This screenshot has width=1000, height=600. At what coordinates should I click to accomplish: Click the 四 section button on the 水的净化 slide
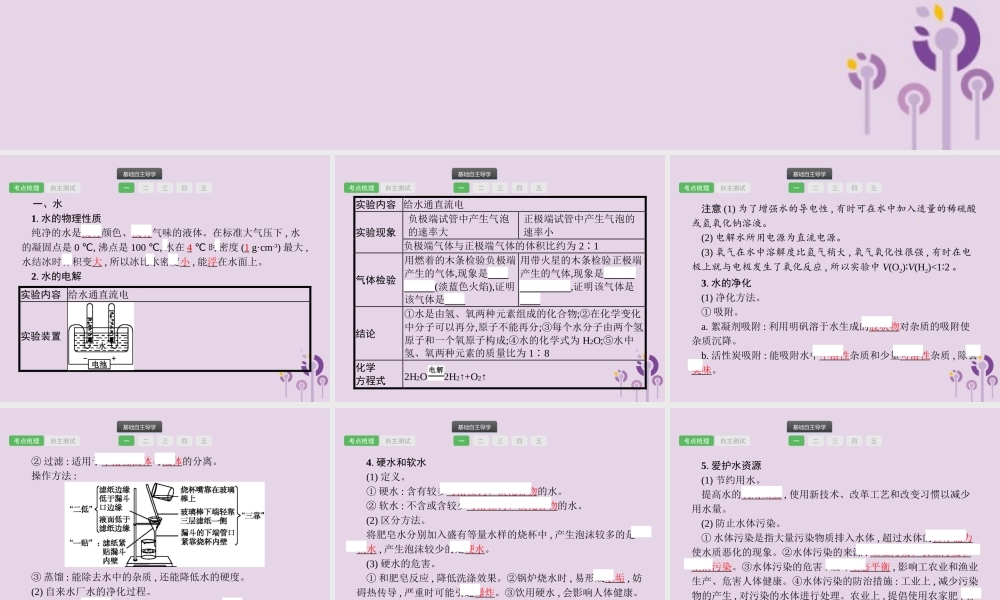tap(854, 188)
